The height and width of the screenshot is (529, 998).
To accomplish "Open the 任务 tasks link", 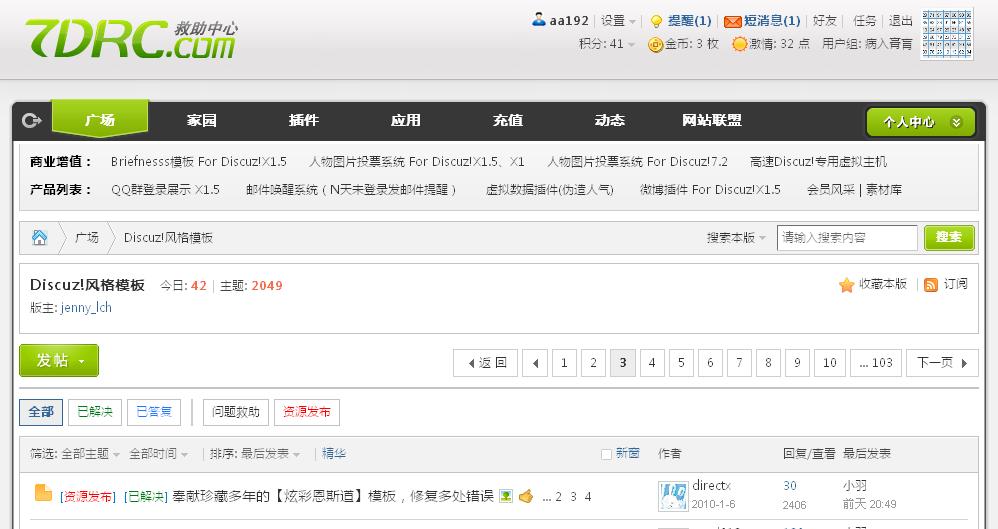I will click(864, 21).
